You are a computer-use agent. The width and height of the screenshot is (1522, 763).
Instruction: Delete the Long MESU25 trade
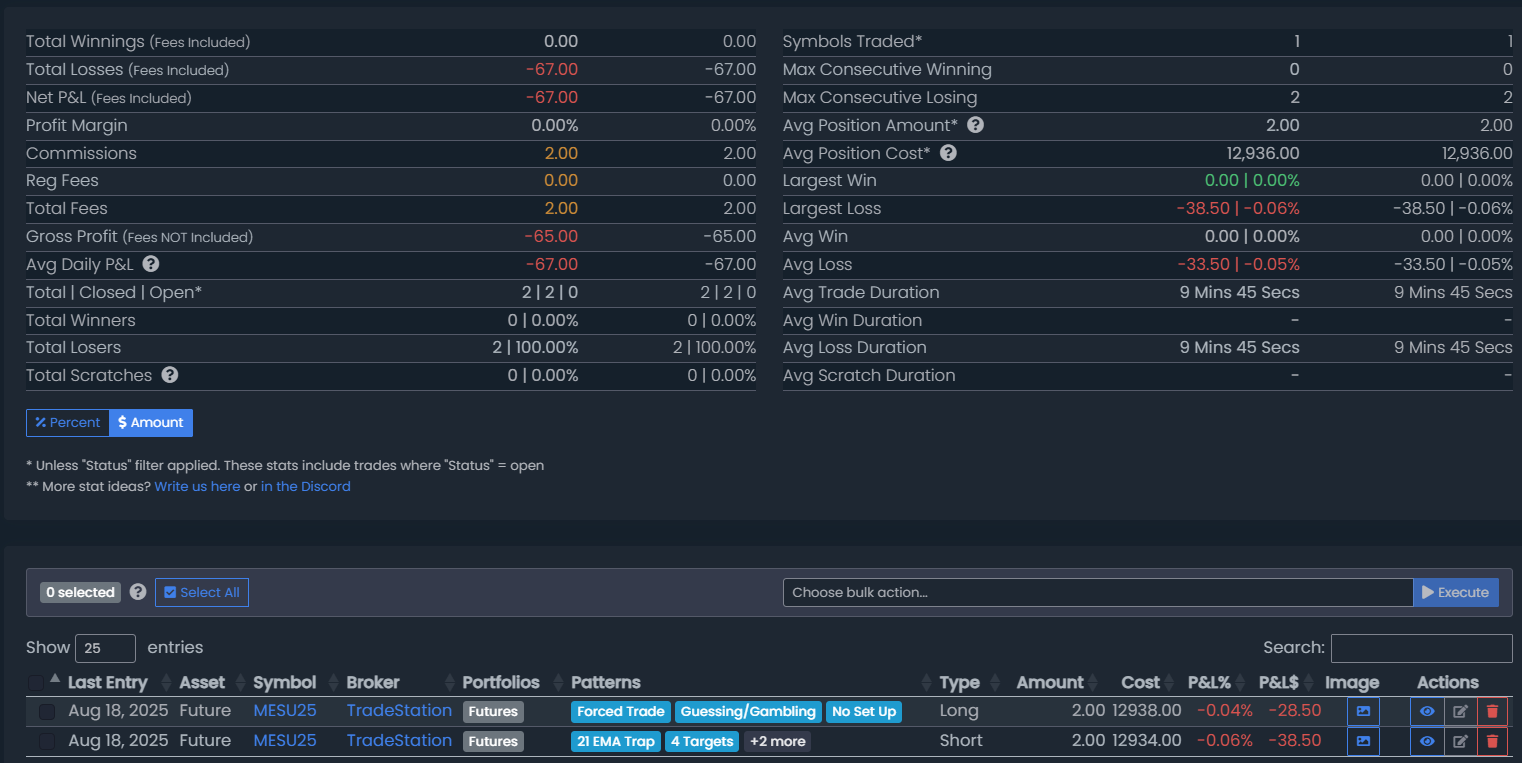point(1492,711)
